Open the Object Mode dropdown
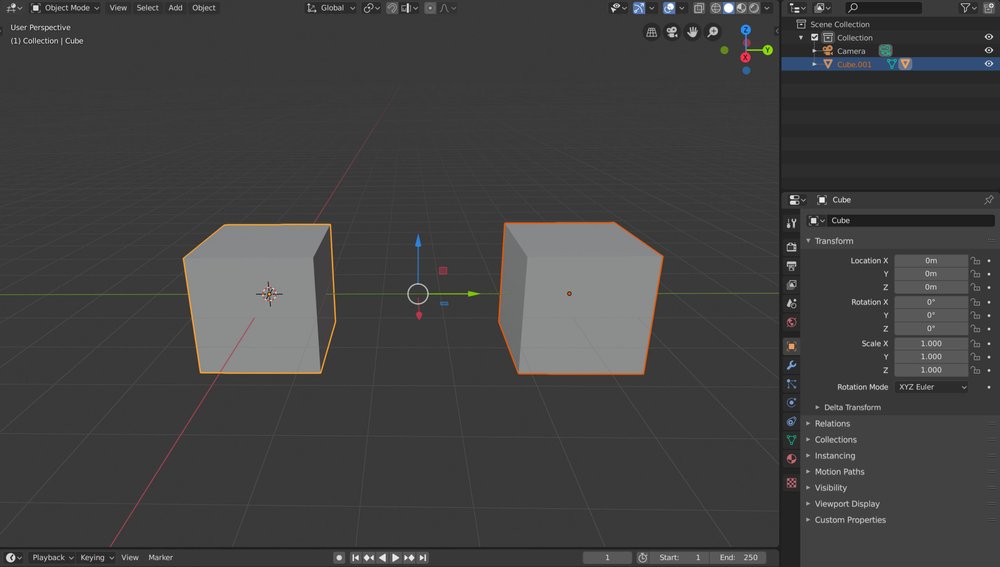 [x=66, y=8]
